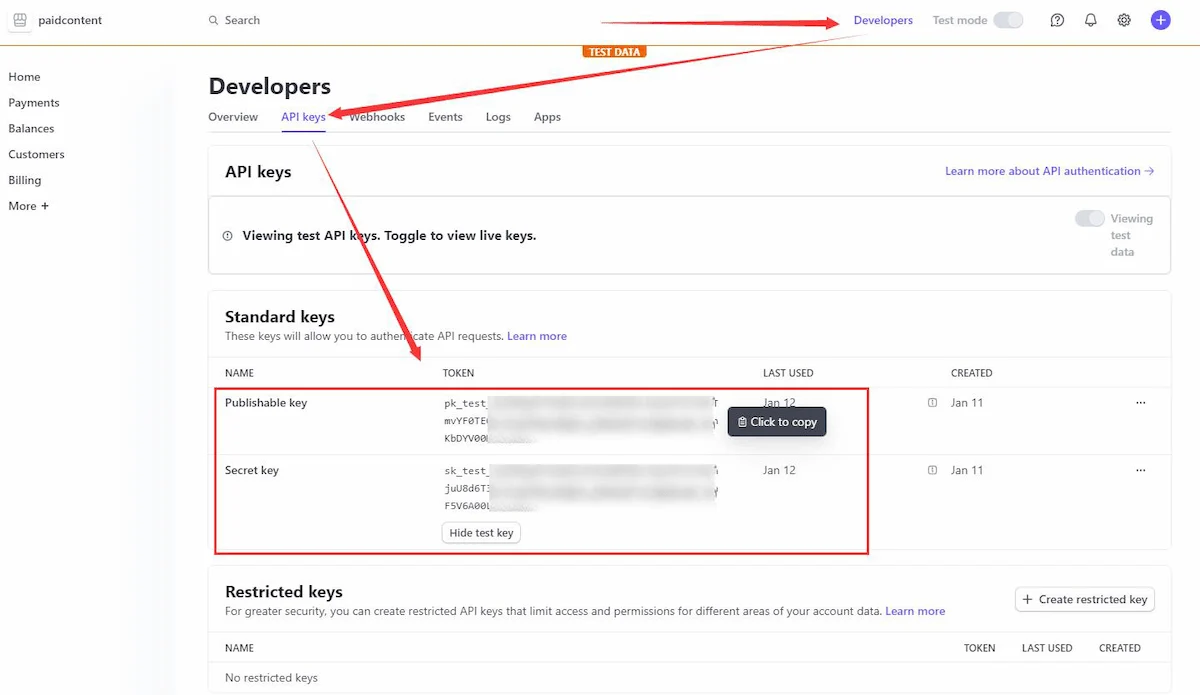The image size is (1200, 695).
Task: Toggle Test mode in the top bar
Action: tap(1009, 19)
